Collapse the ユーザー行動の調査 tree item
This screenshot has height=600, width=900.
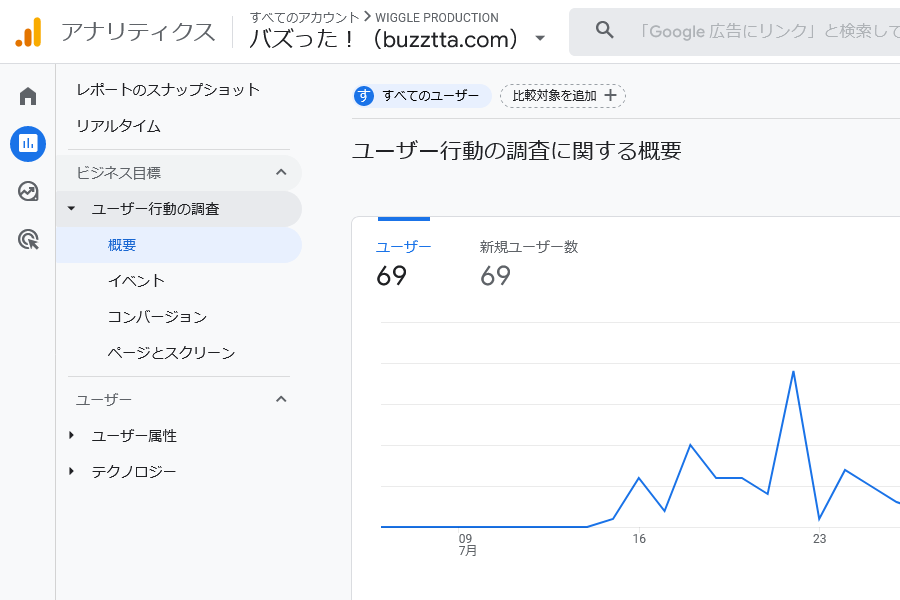71,209
